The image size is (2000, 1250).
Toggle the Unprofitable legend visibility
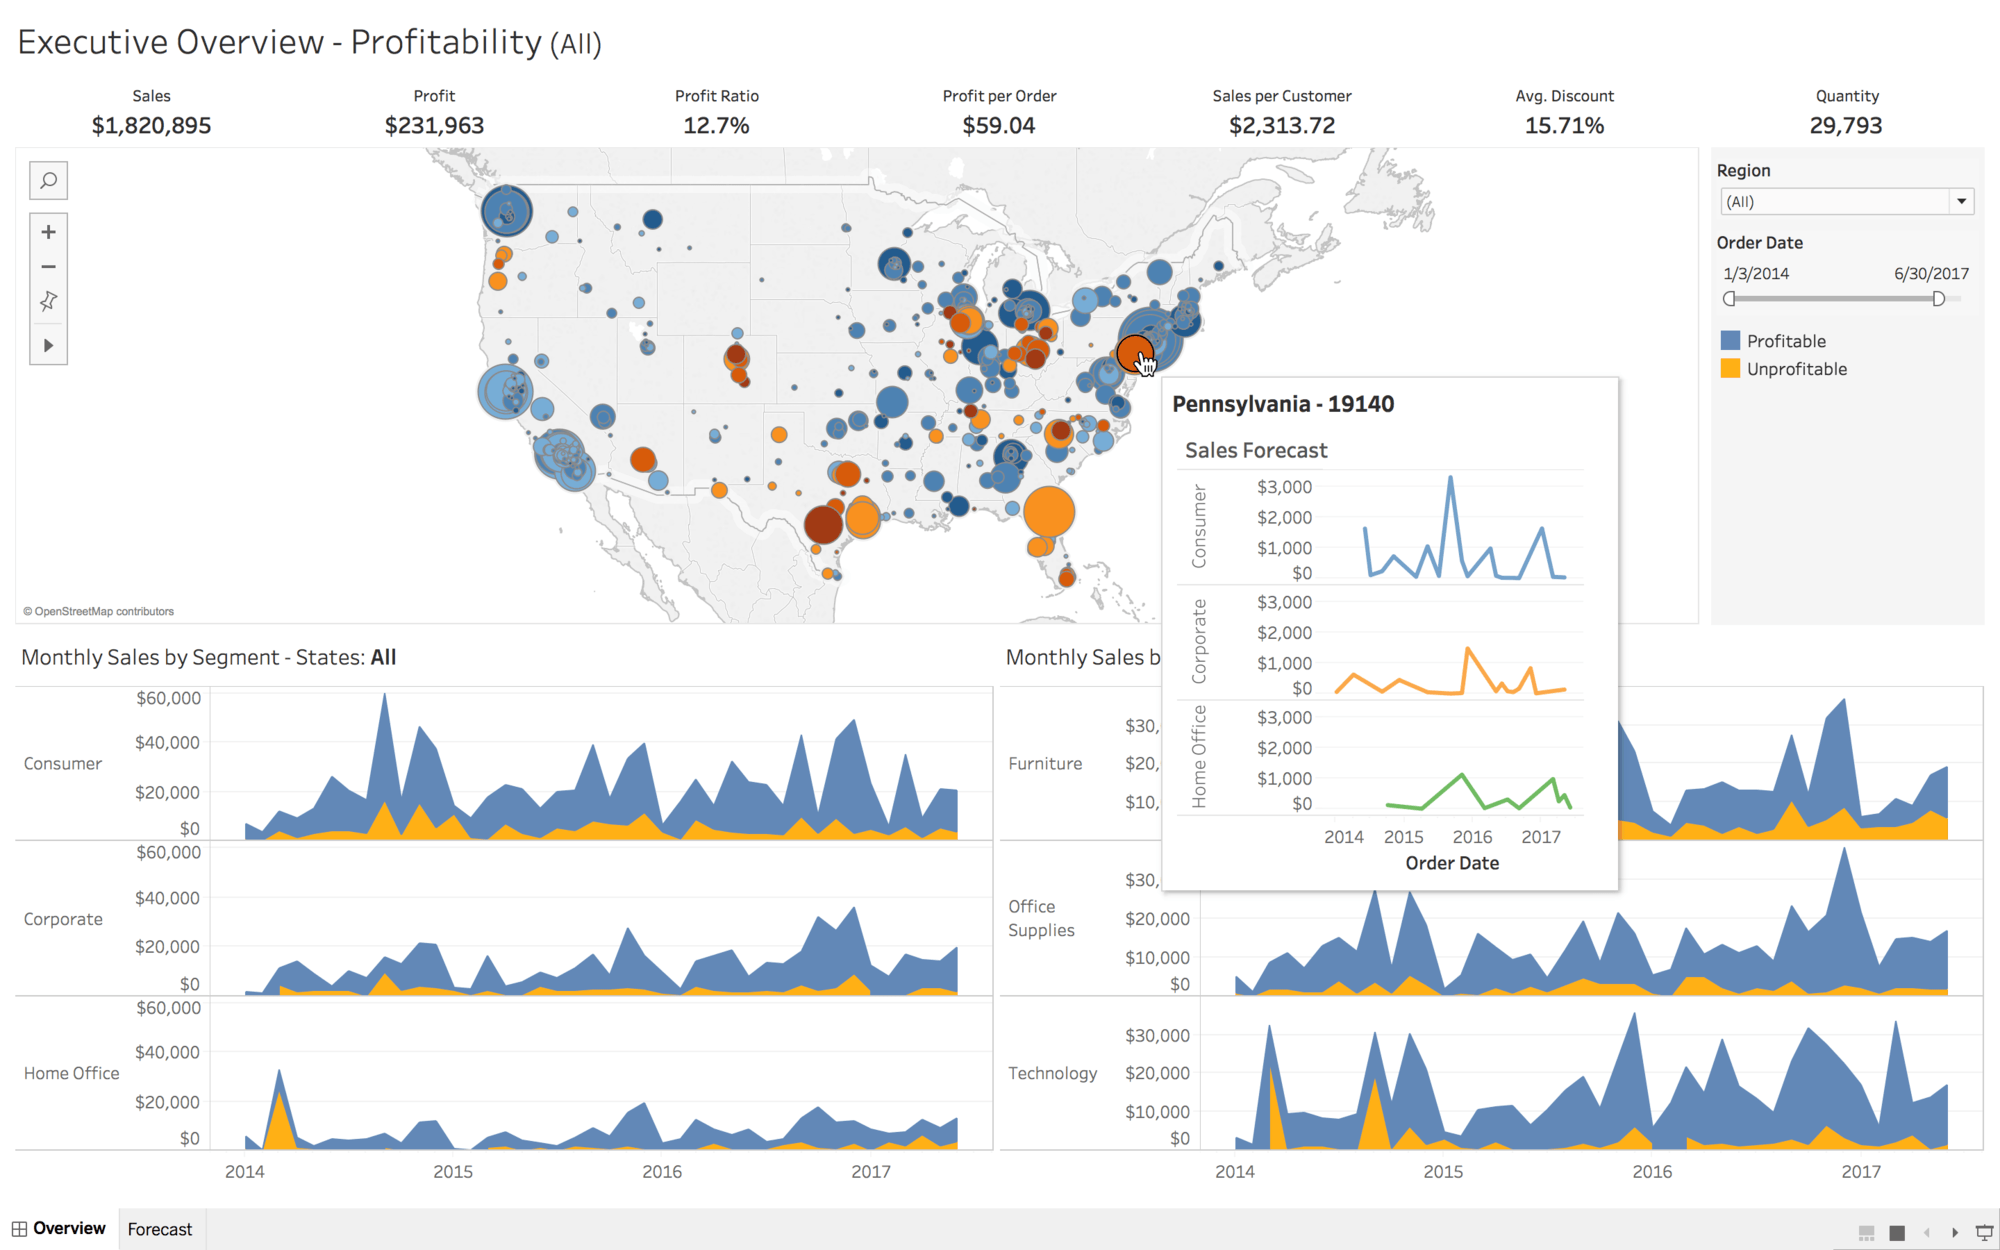(x=1797, y=367)
